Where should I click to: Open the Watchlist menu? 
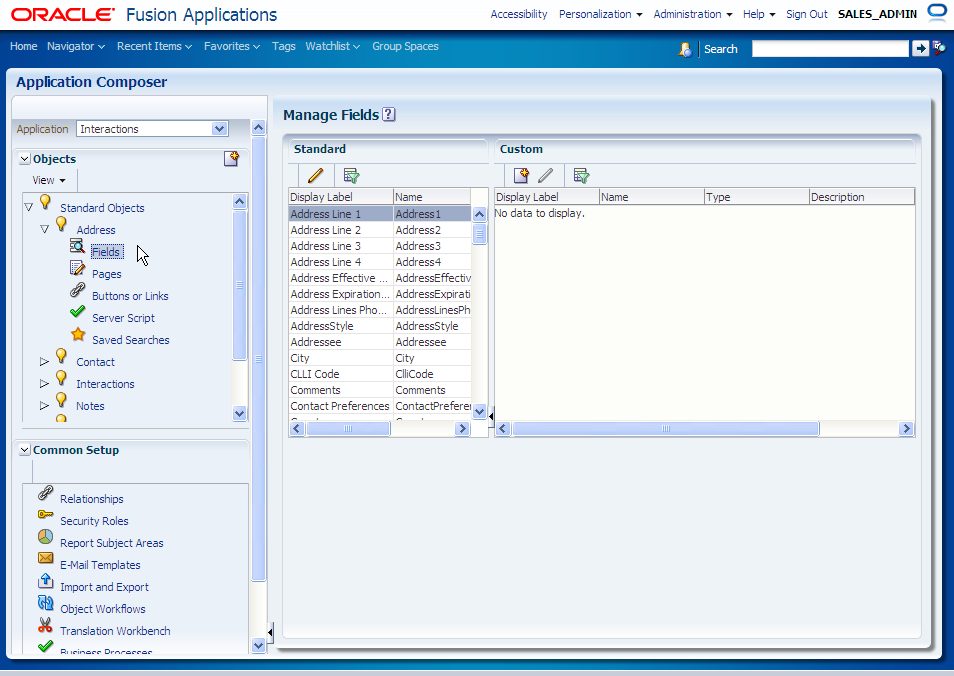333,46
